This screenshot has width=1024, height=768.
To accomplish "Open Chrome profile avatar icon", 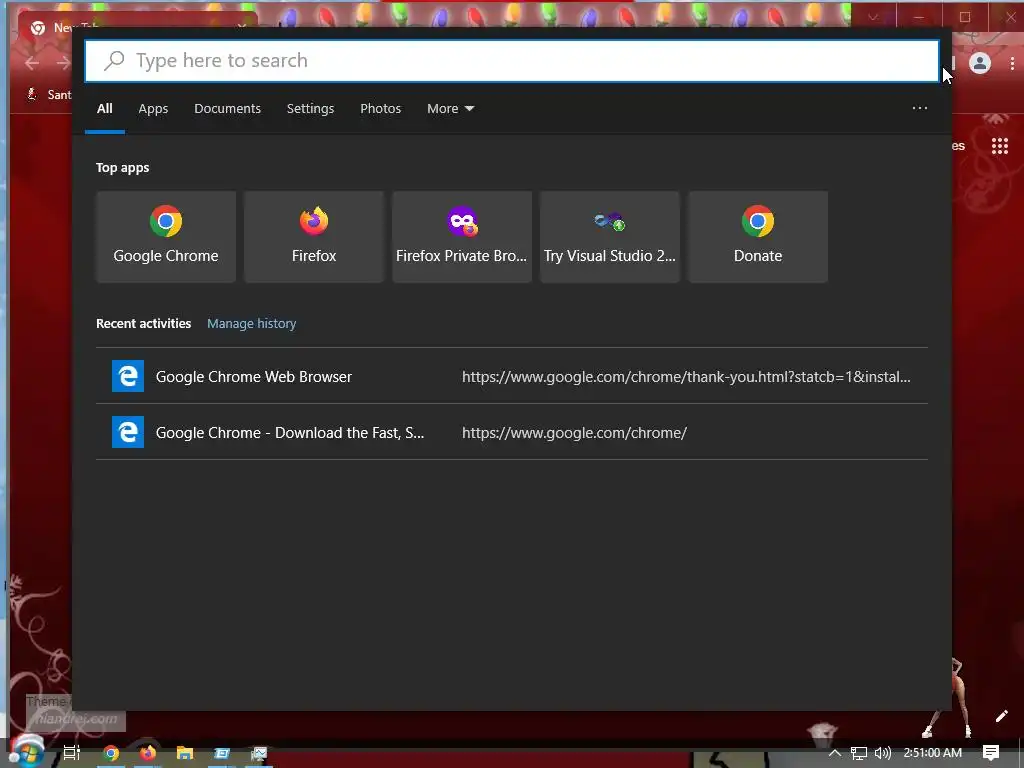I will point(980,63).
